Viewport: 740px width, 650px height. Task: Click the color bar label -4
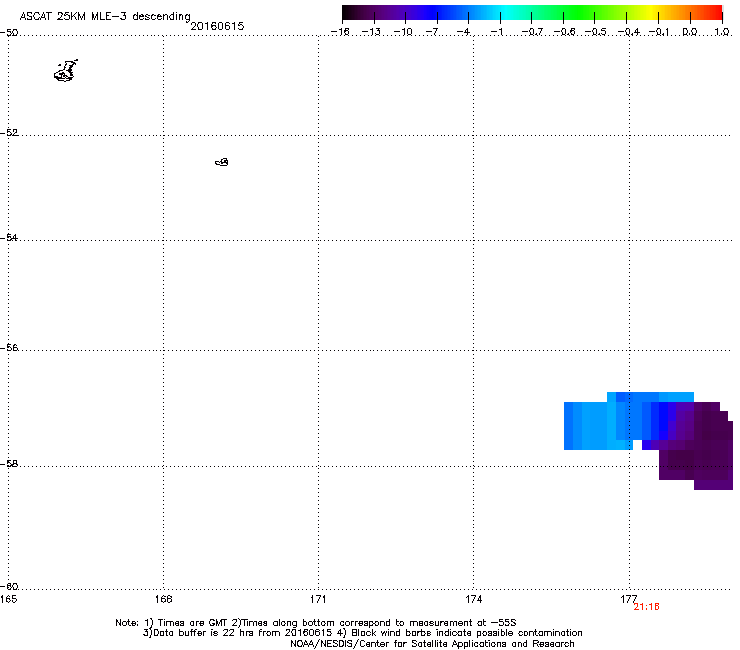pyautogui.click(x=463, y=32)
